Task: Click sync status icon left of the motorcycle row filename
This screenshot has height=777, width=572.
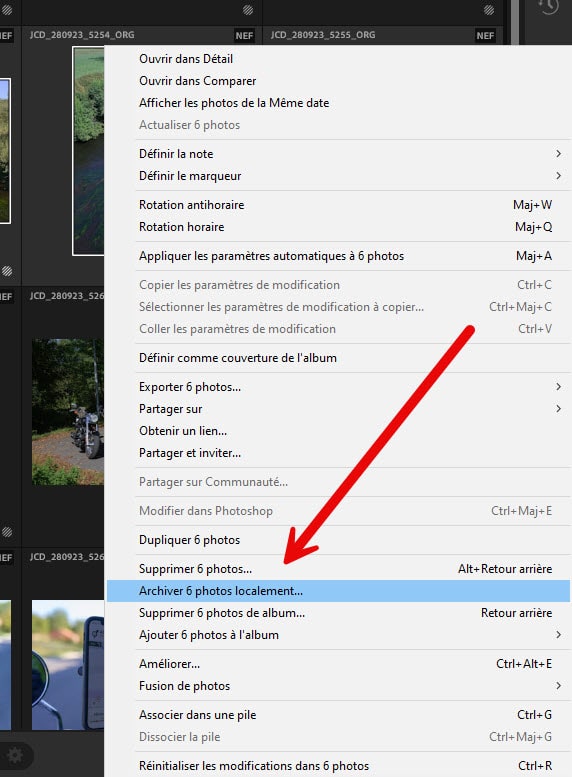Action: (x=6, y=271)
